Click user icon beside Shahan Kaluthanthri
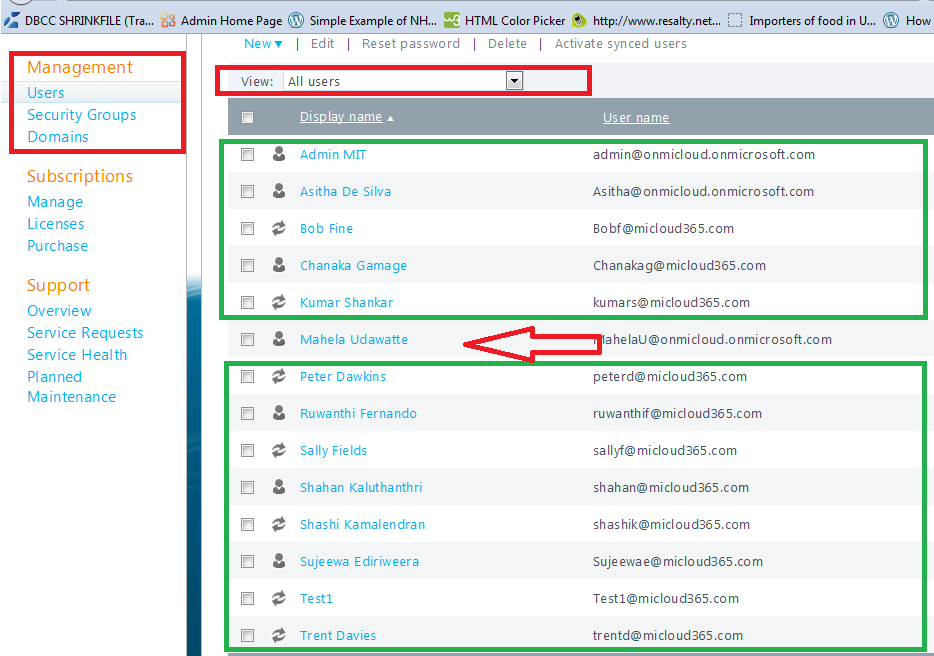The width and height of the screenshot is (934, 656). (x=279, y=487)
